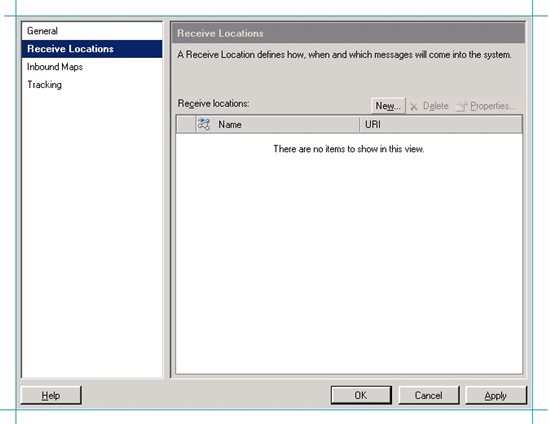Click the receive location icon column header

click(204, 124)
